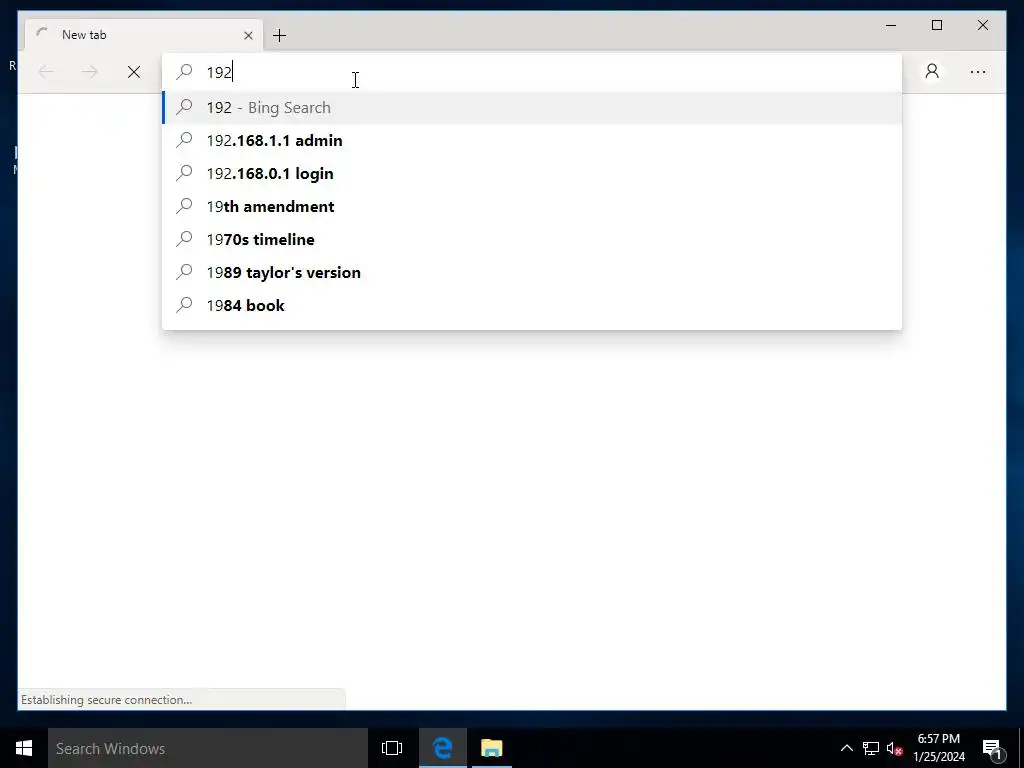Open File Explorer from the taskbar
Image resolution: width=1024 pixels, height=768 pixels.
[x=492, y=748]
